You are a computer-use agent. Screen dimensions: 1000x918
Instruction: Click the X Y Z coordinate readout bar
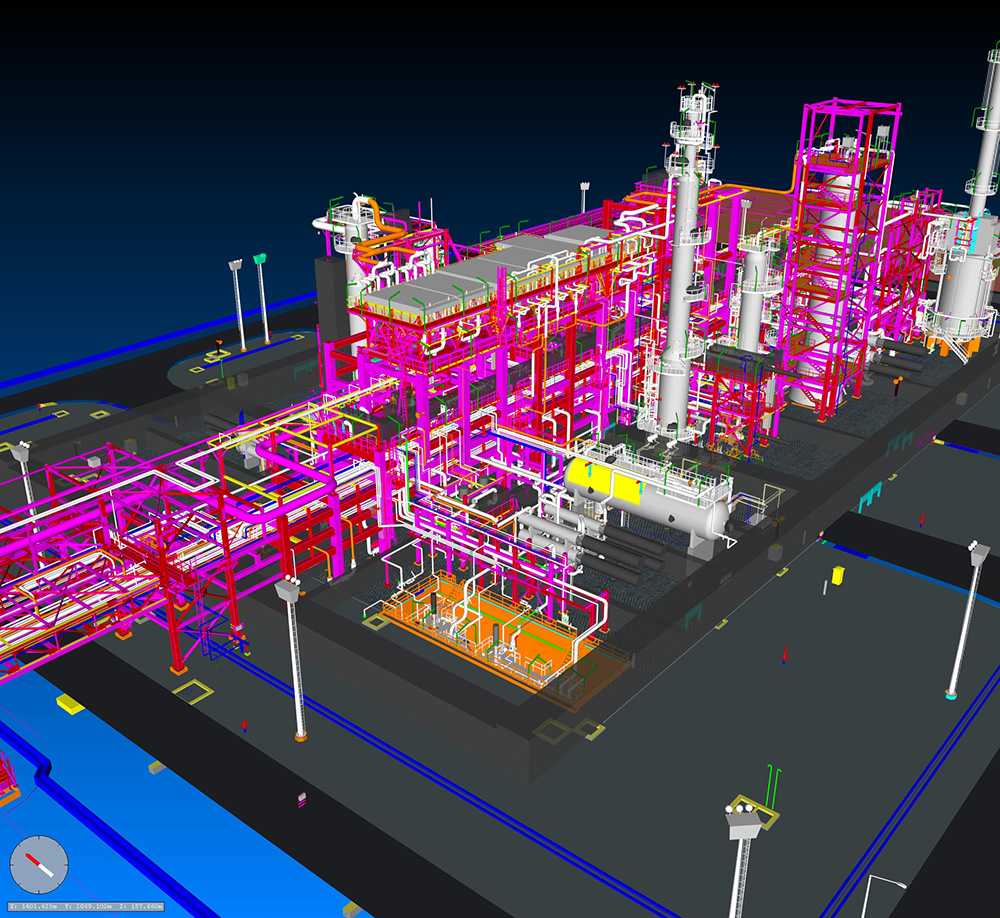click(x=84, y=906)
